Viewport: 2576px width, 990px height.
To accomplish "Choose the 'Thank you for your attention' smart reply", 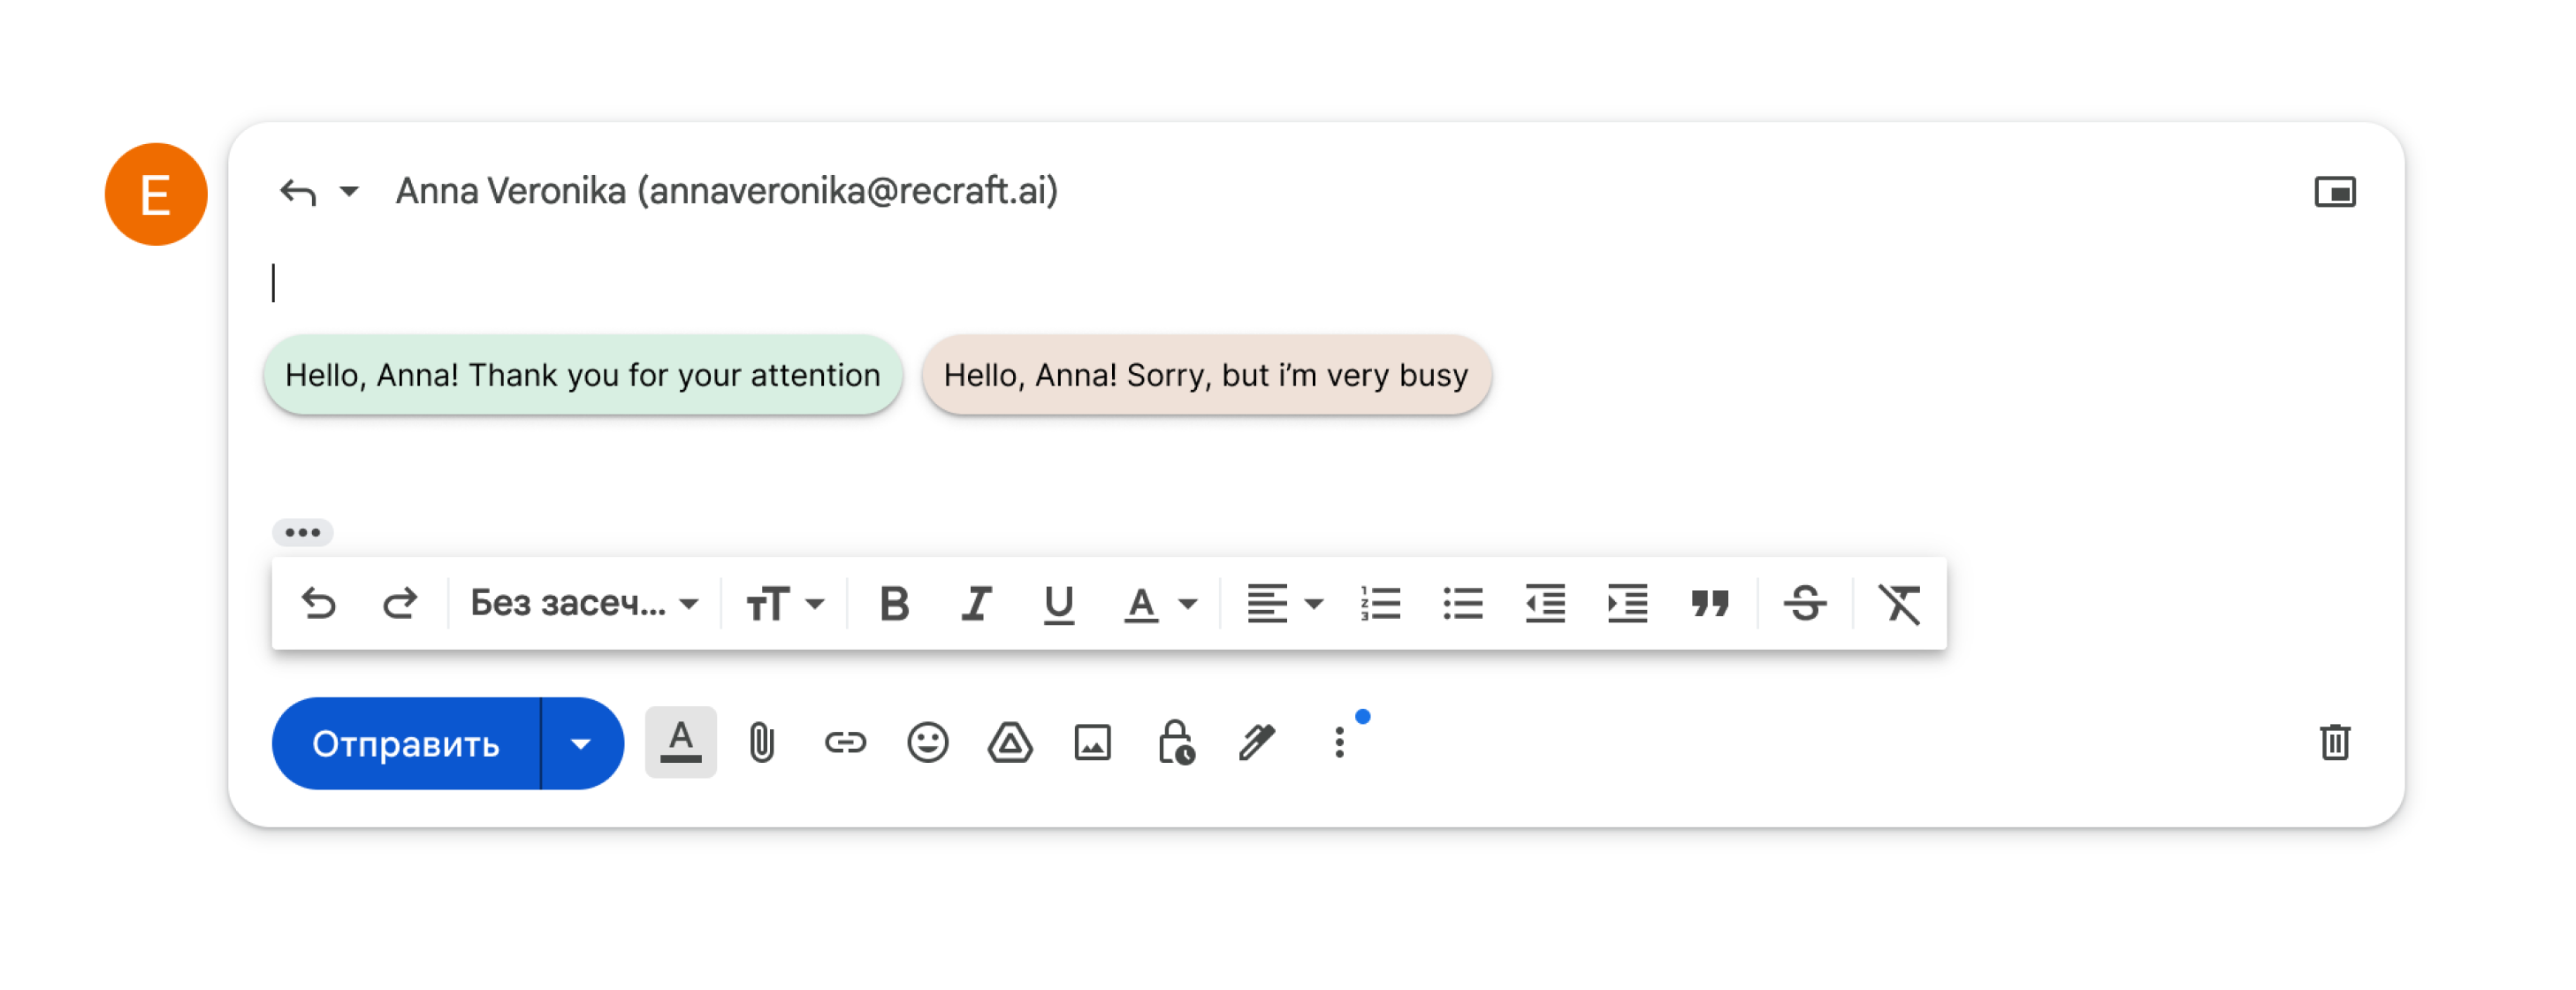I will 582,375.
